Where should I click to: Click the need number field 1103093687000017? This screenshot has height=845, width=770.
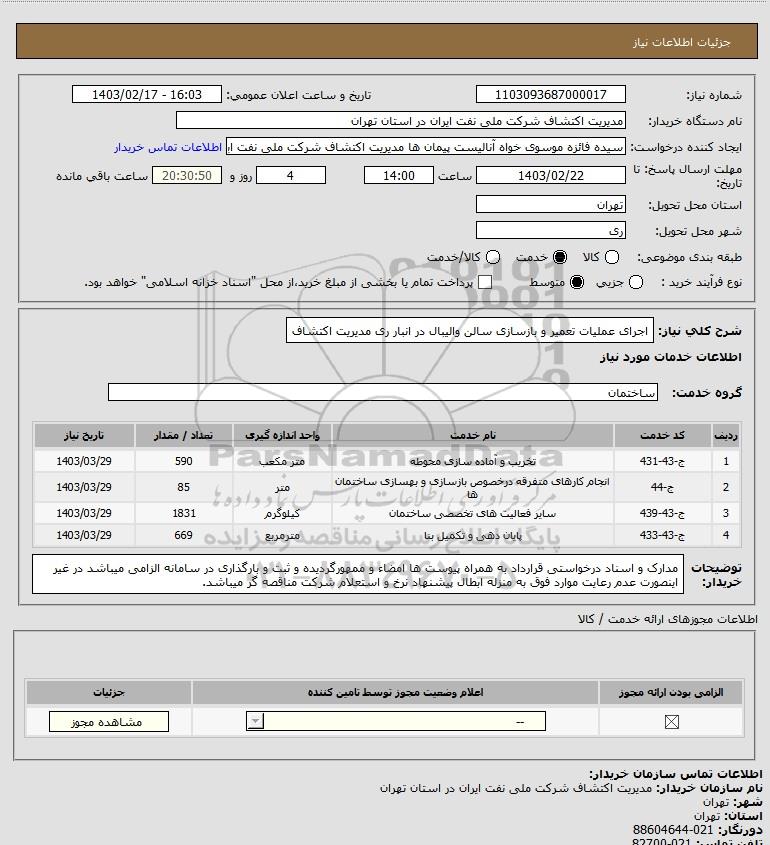pyautogui.click(x=551, y=94)
